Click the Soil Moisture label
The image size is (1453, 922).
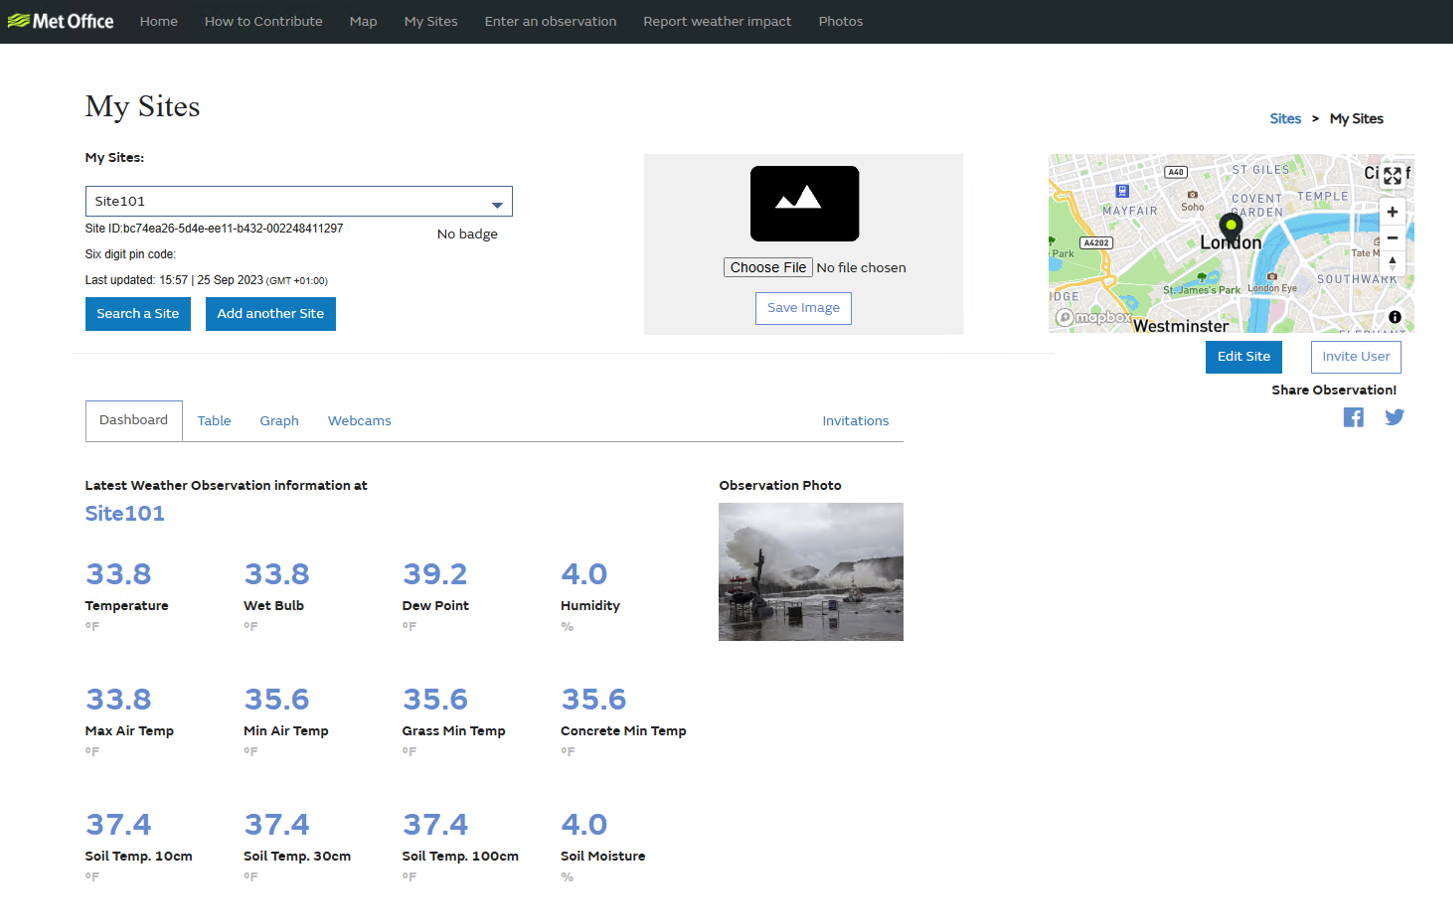coord(603,856)
